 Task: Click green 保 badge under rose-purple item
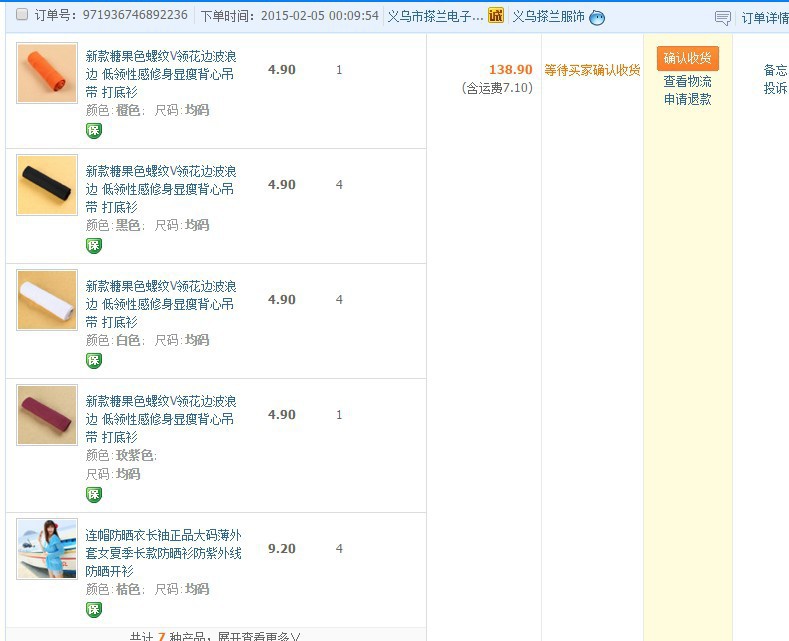tap(94, 495)
